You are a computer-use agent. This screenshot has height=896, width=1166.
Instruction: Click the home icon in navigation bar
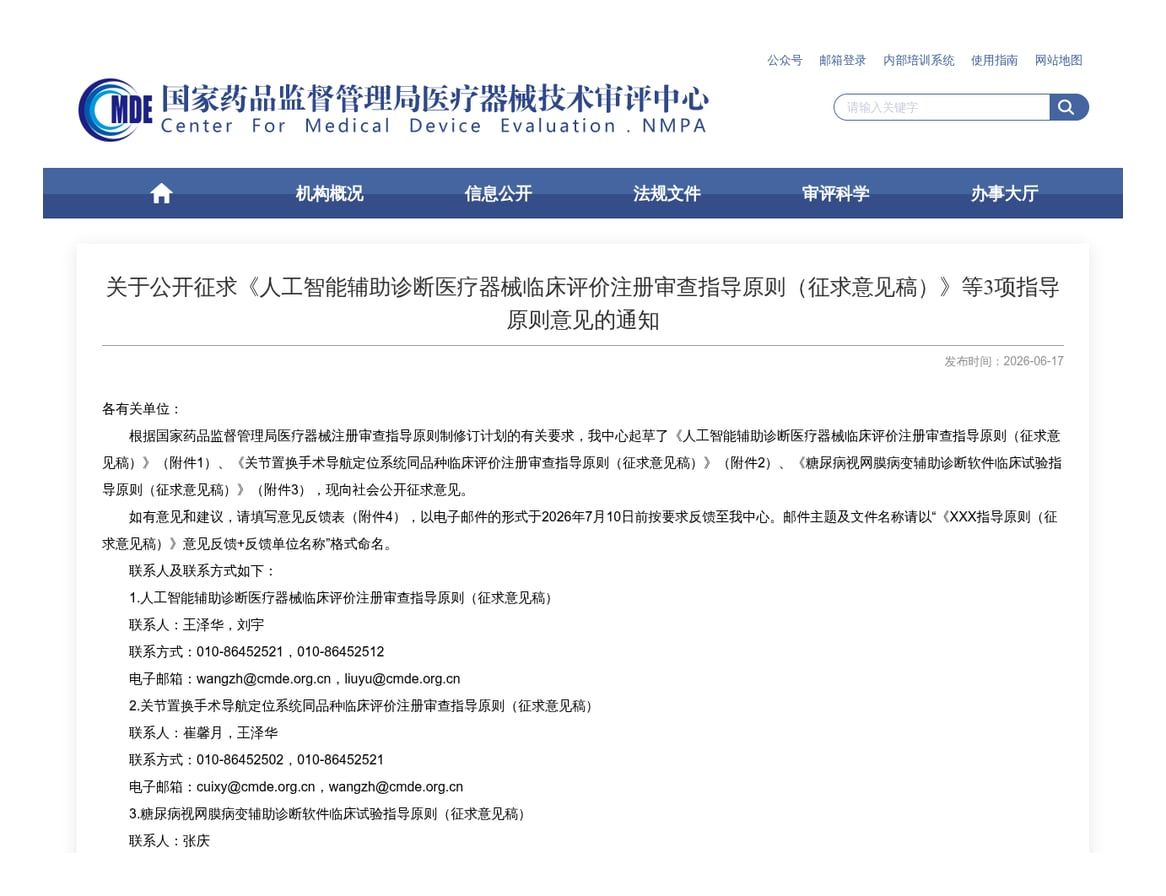click(x=161, y=193)
